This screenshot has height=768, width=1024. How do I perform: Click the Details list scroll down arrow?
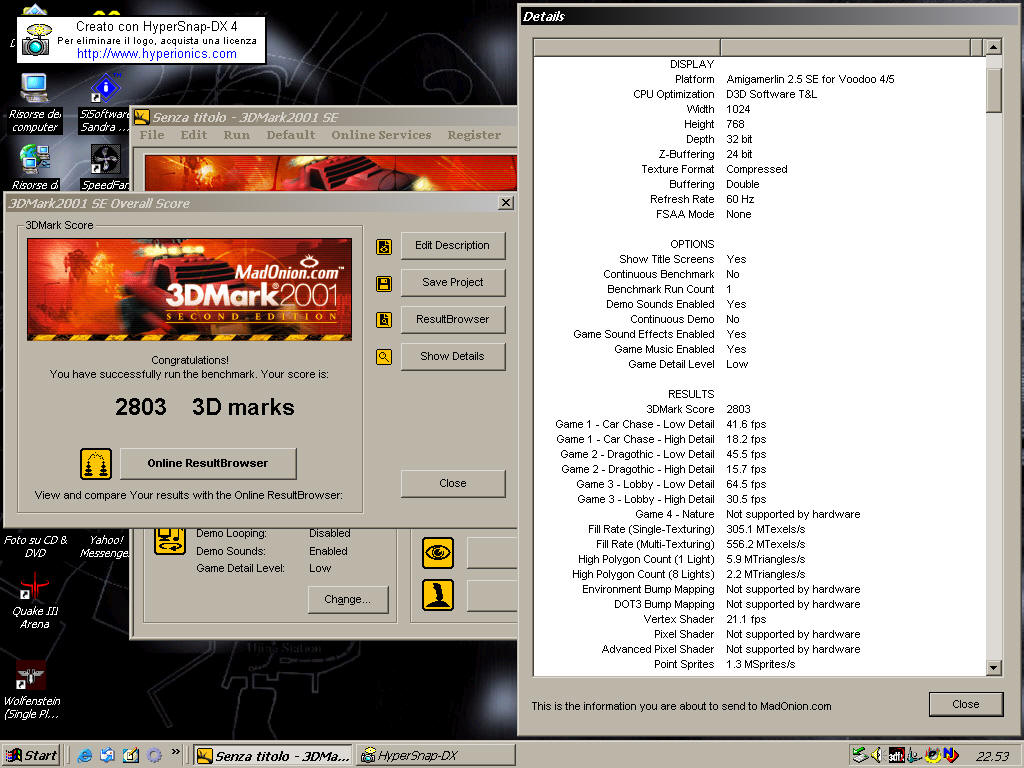click(993, 667)
